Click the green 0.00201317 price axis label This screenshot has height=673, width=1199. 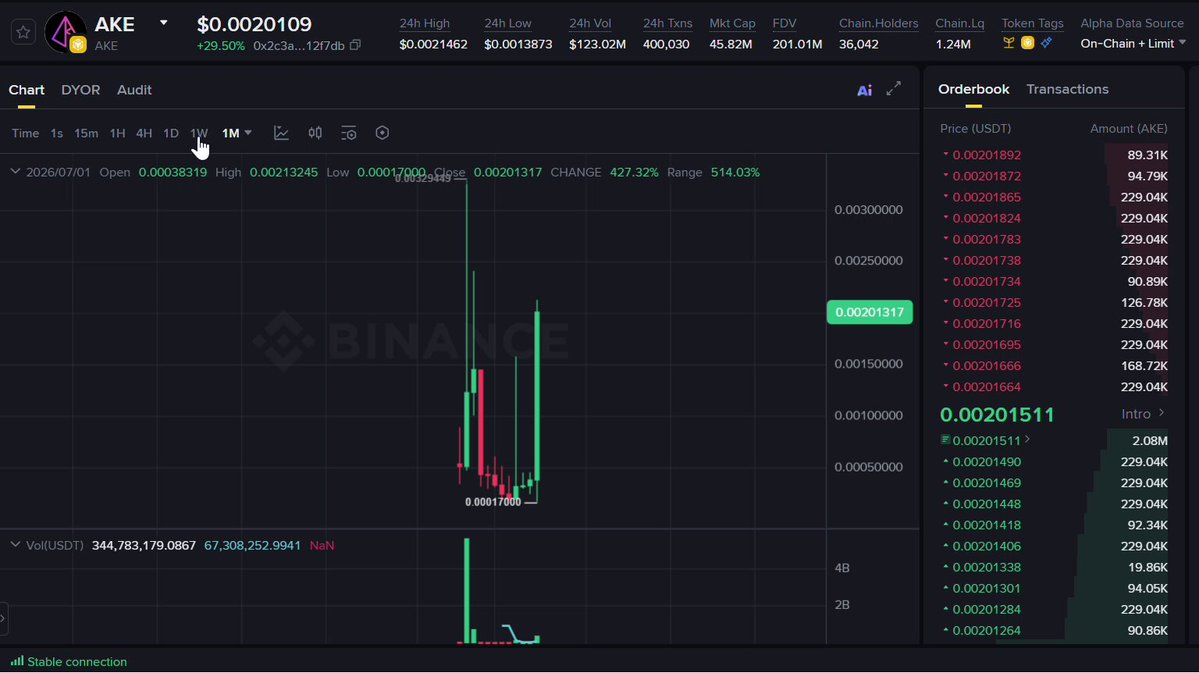coord(869,312)
